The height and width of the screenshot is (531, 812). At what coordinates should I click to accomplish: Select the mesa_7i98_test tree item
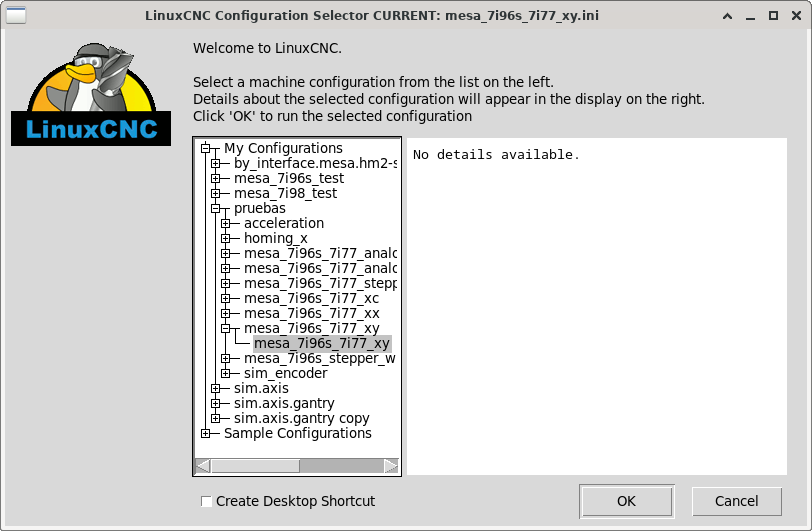(x=285, y=193)
